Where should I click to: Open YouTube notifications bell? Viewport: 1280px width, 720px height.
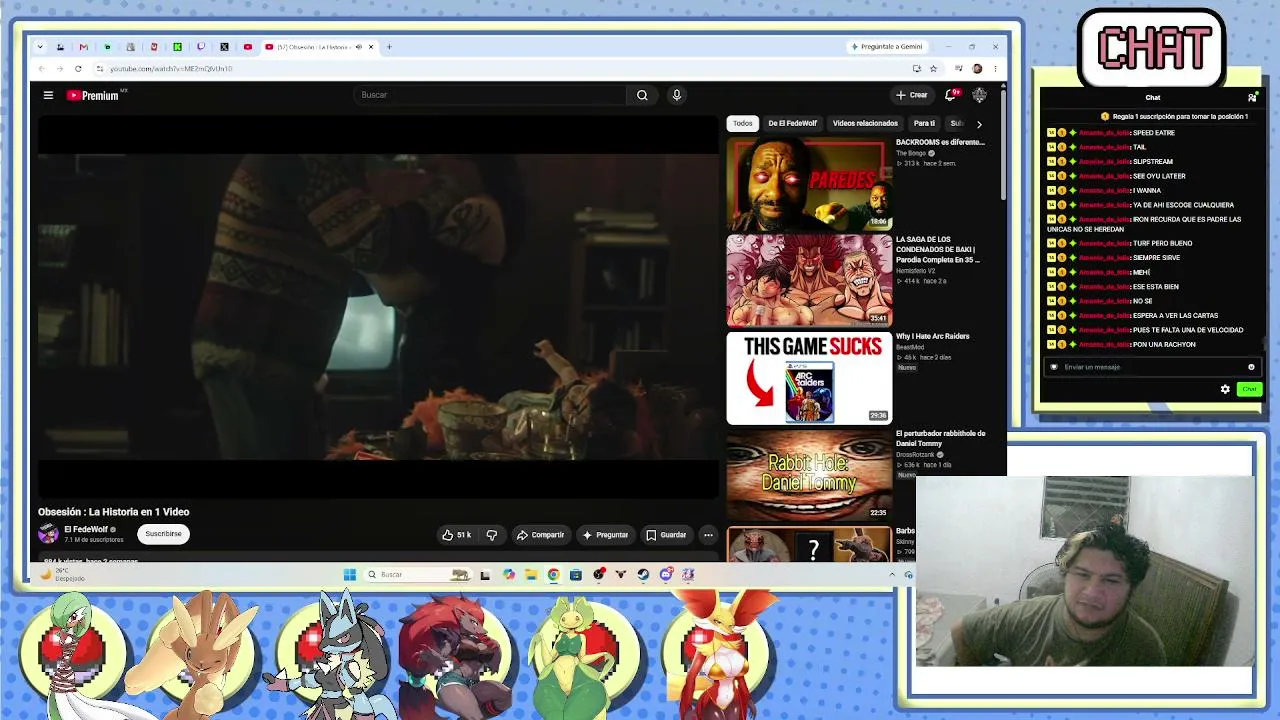coord(951,95)
